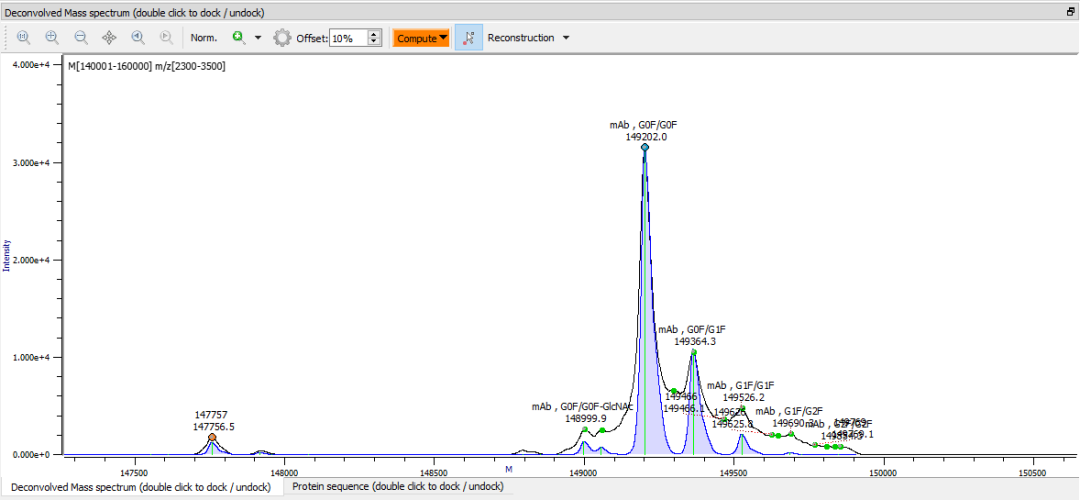Switch to Protein sequence tab
This screenshot has width=1080, height=500.
click(397, 486)
